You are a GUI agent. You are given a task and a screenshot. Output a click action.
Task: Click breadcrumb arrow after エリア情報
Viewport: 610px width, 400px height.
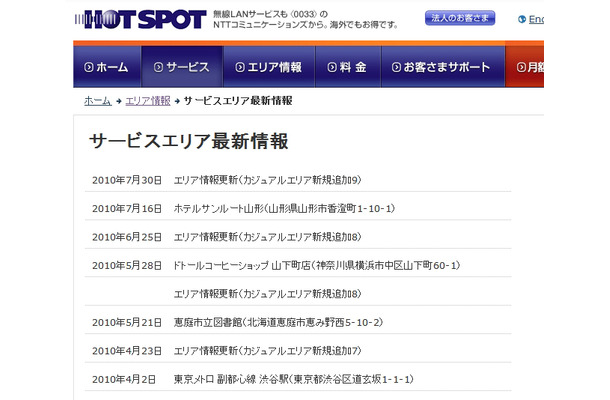pos(177,101)
